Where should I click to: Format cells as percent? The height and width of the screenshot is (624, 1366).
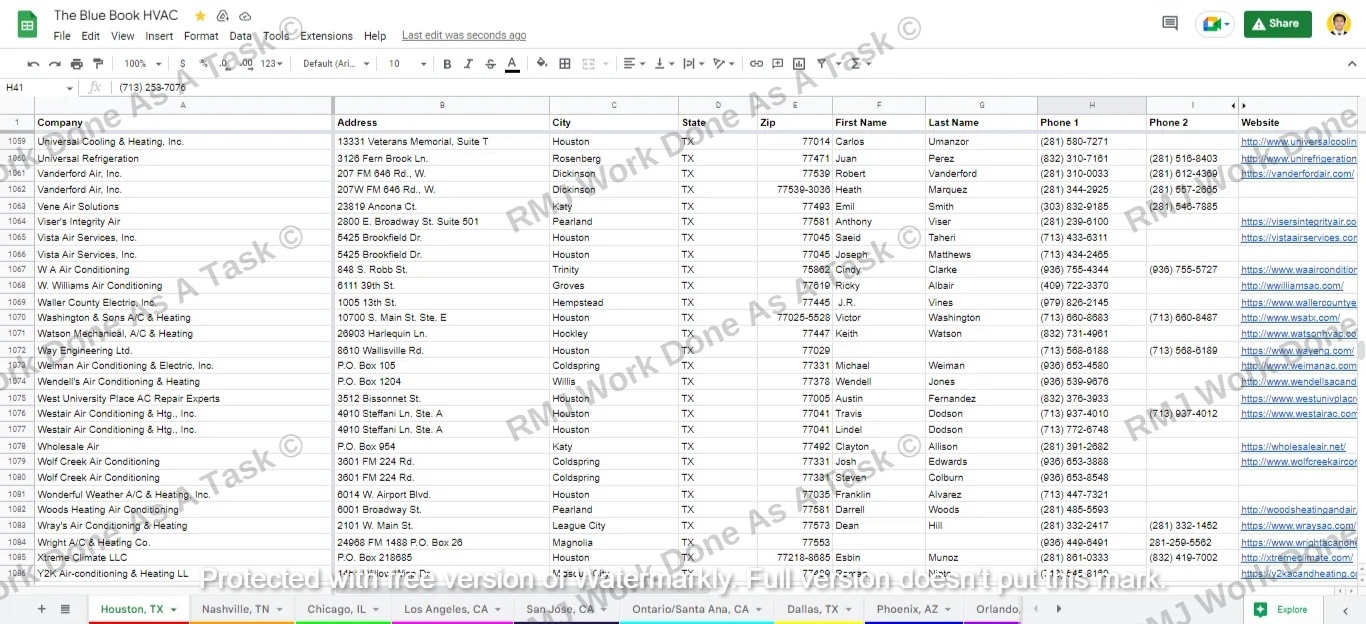pyautogui.click(x=204, y=64)
